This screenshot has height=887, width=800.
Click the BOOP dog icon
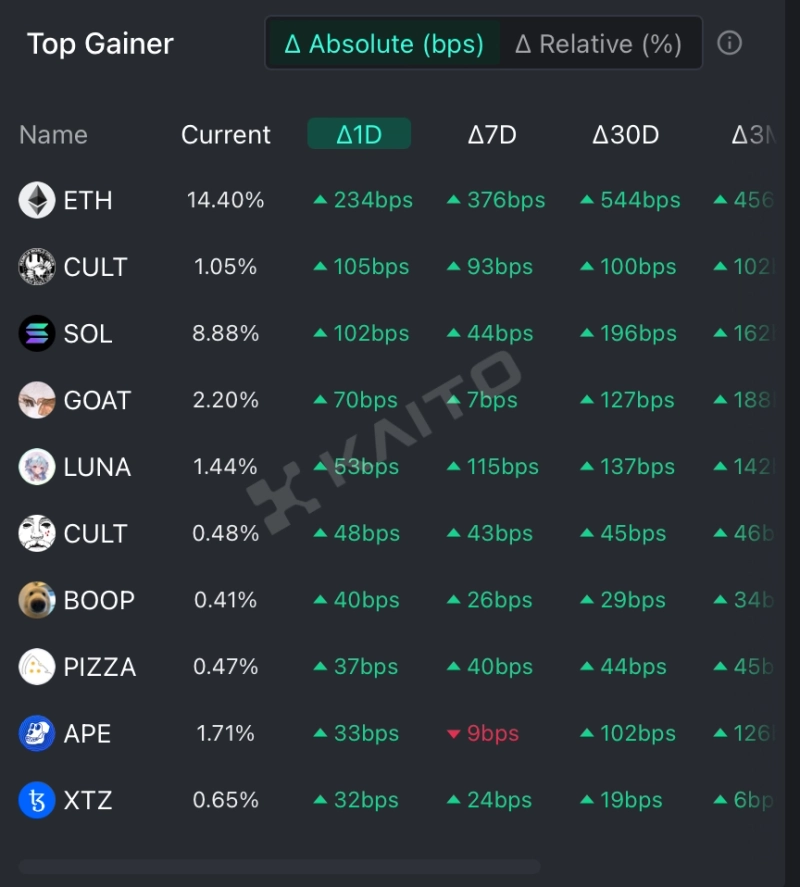click(37, 600)
